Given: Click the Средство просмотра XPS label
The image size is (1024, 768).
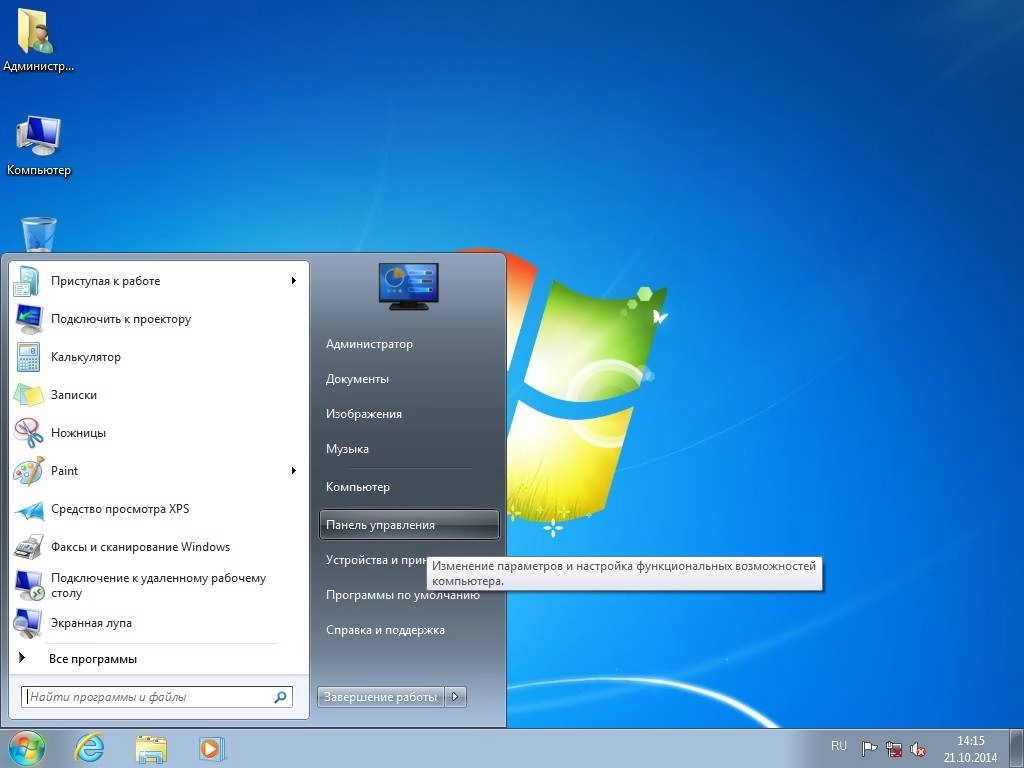Looking at the screenshot, I should pos(120,509).
